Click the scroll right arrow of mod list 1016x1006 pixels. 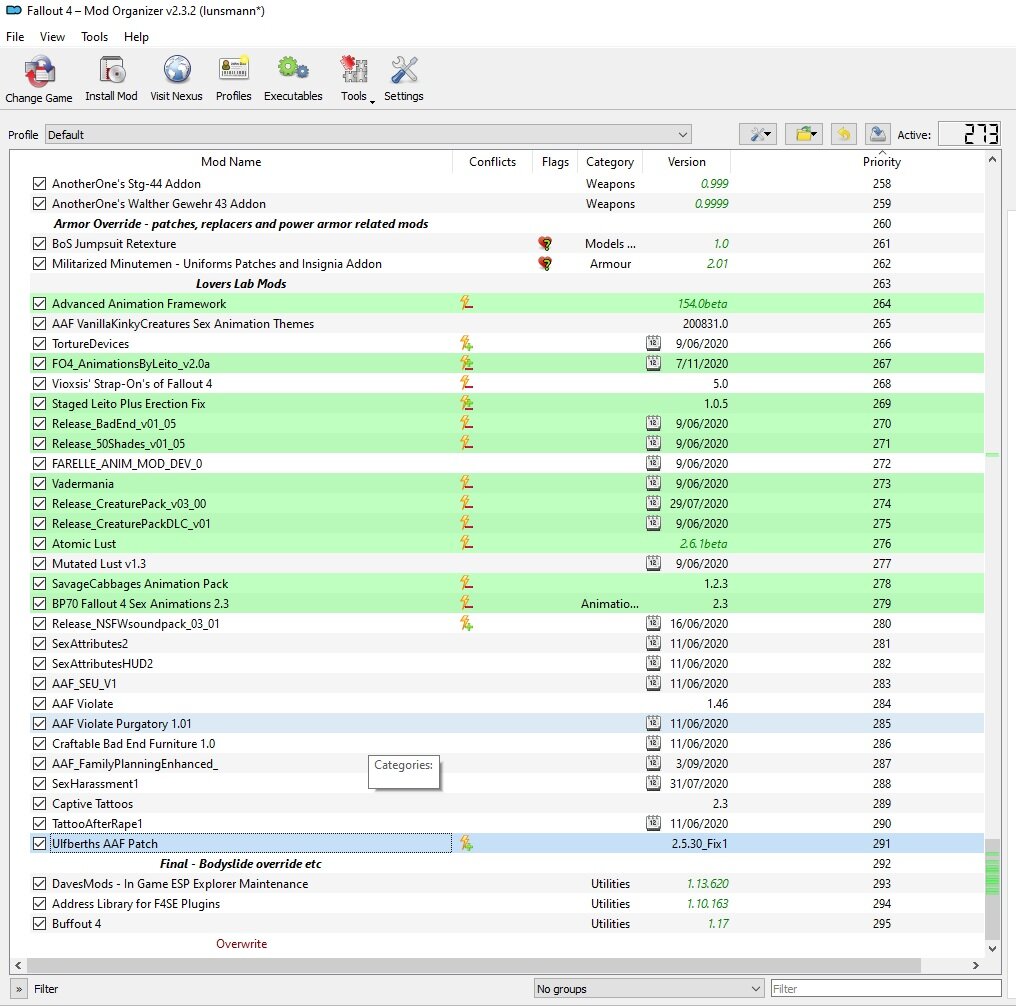(x=976, y=965)
